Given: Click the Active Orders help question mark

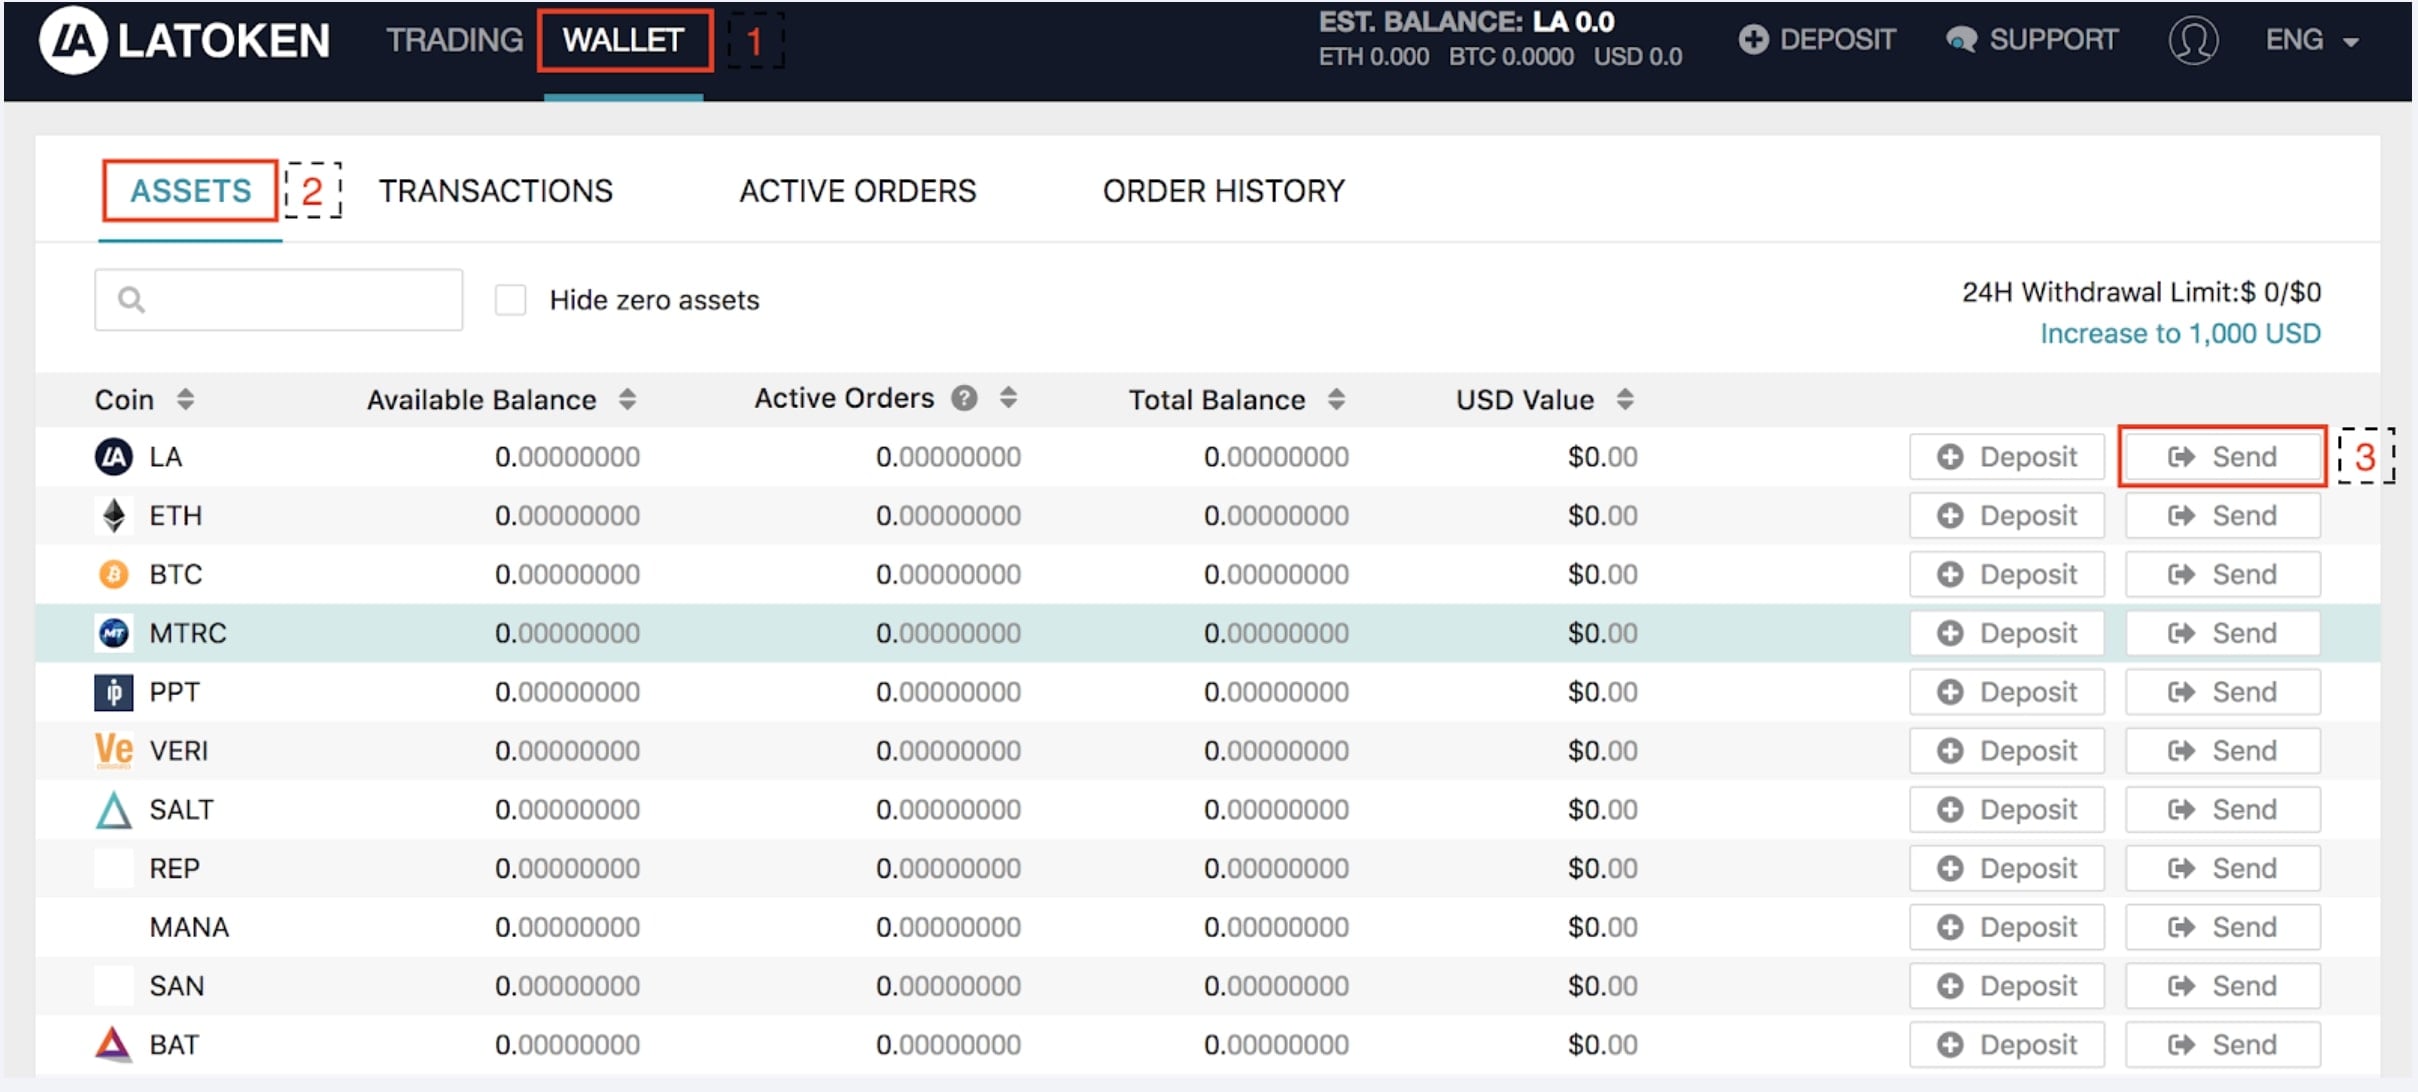Looking at the screenshot, I should (x=964, y=398).
